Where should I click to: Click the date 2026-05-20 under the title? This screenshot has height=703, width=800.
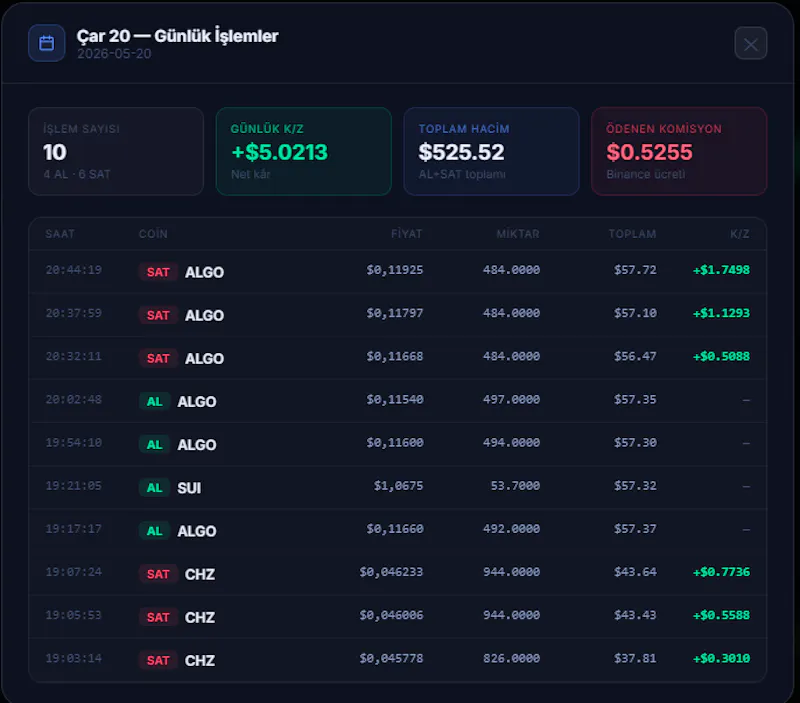tap(114, 54)
